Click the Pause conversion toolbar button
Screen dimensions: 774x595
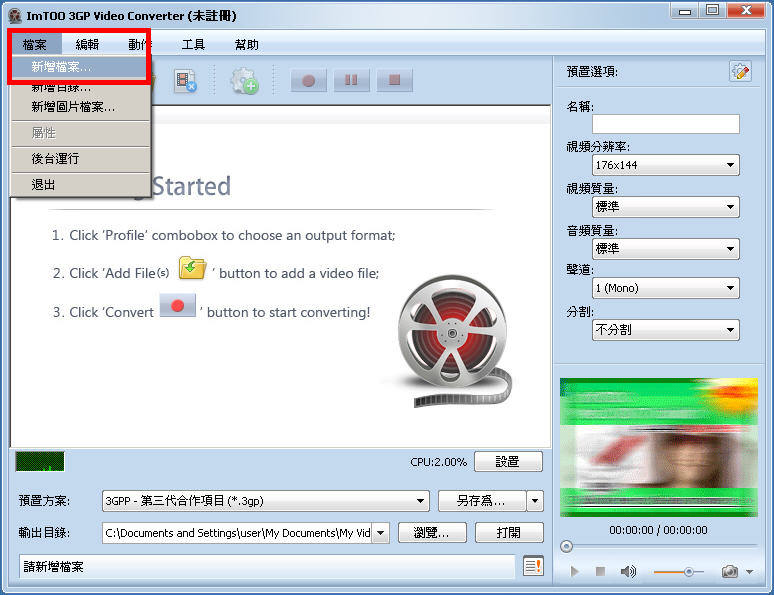pyautogui.click(x=352, y=81)
